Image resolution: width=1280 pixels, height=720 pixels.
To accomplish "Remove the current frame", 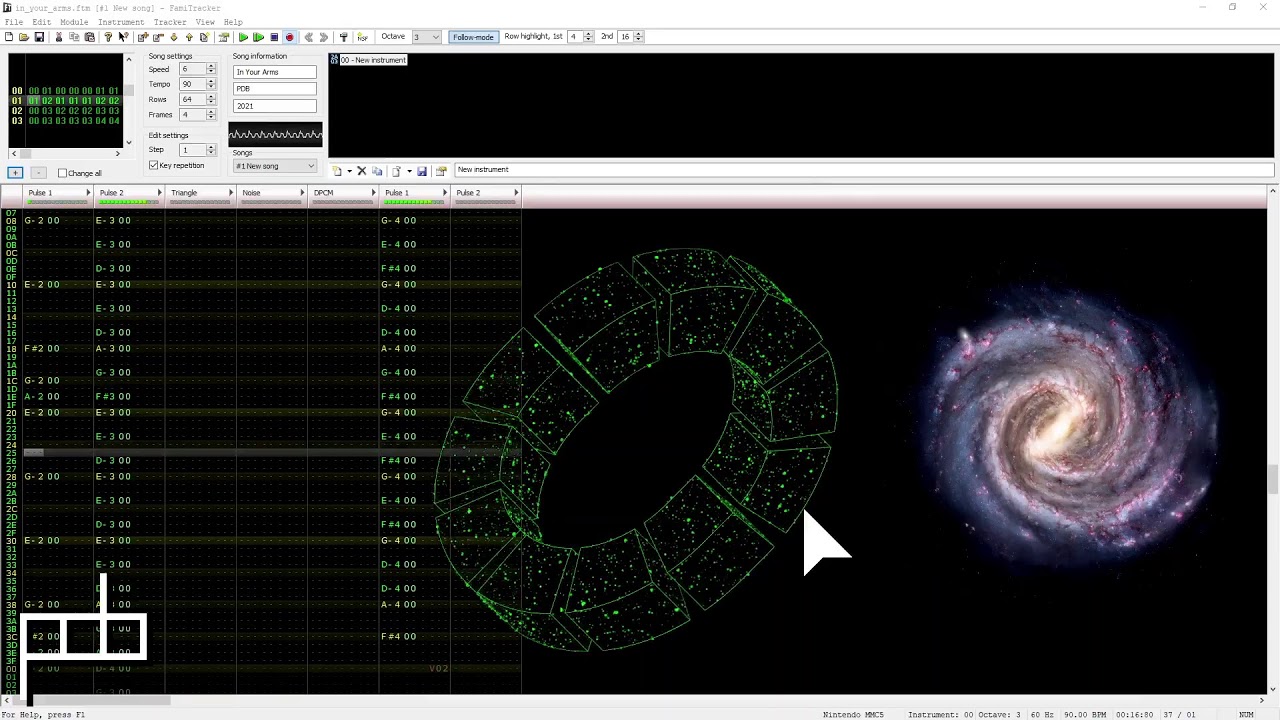I will point(158,37).
